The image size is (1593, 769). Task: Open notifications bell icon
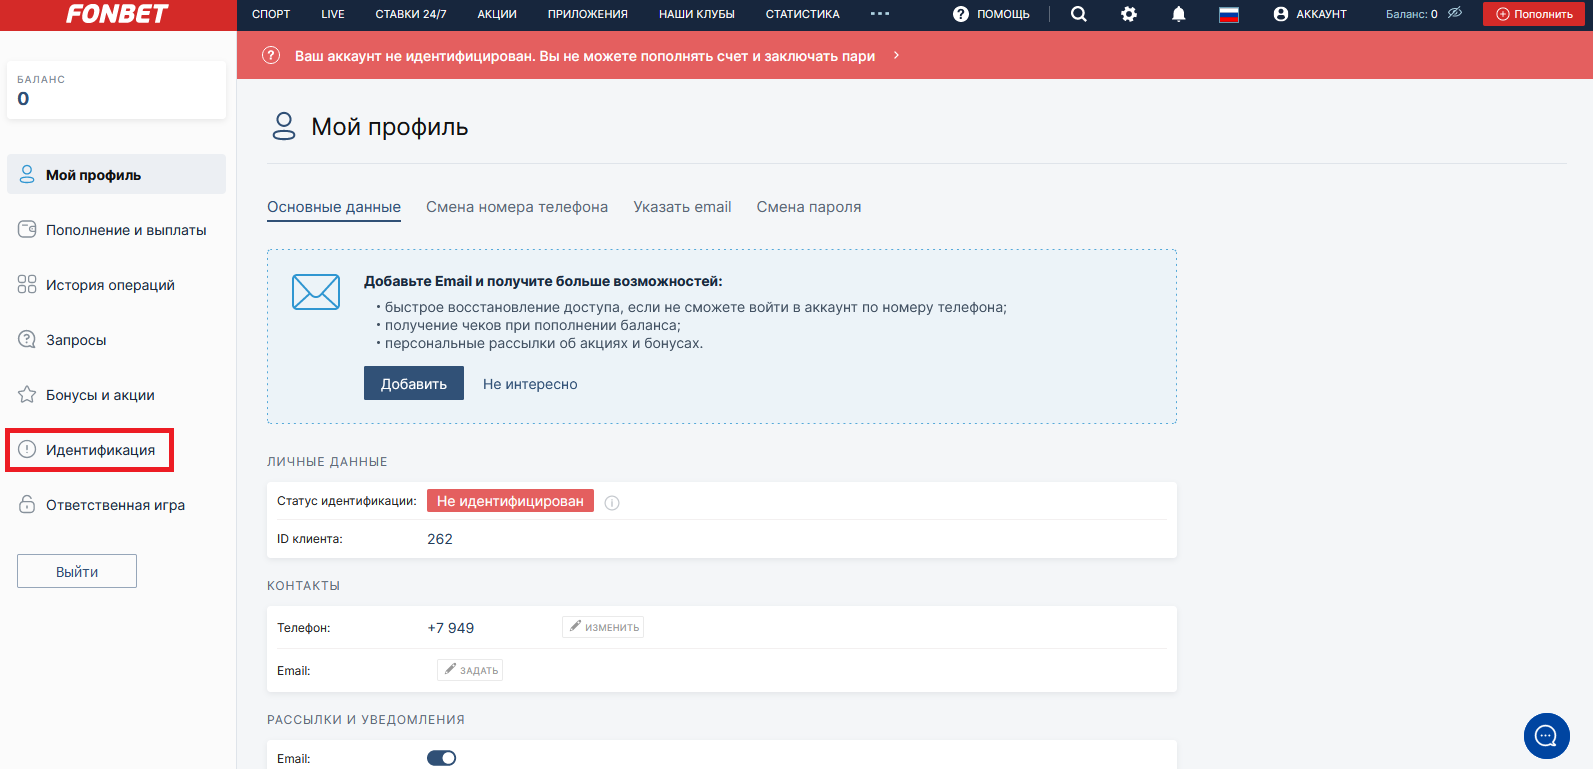point(1179,14)
